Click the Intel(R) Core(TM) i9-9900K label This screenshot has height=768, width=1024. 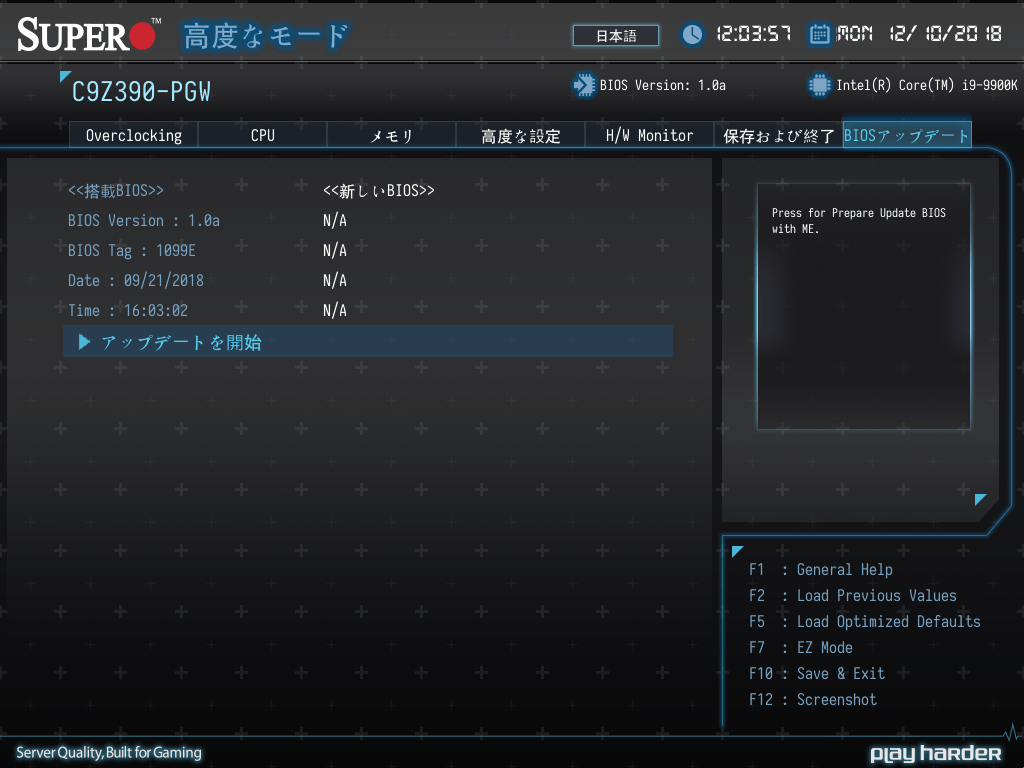927,86
